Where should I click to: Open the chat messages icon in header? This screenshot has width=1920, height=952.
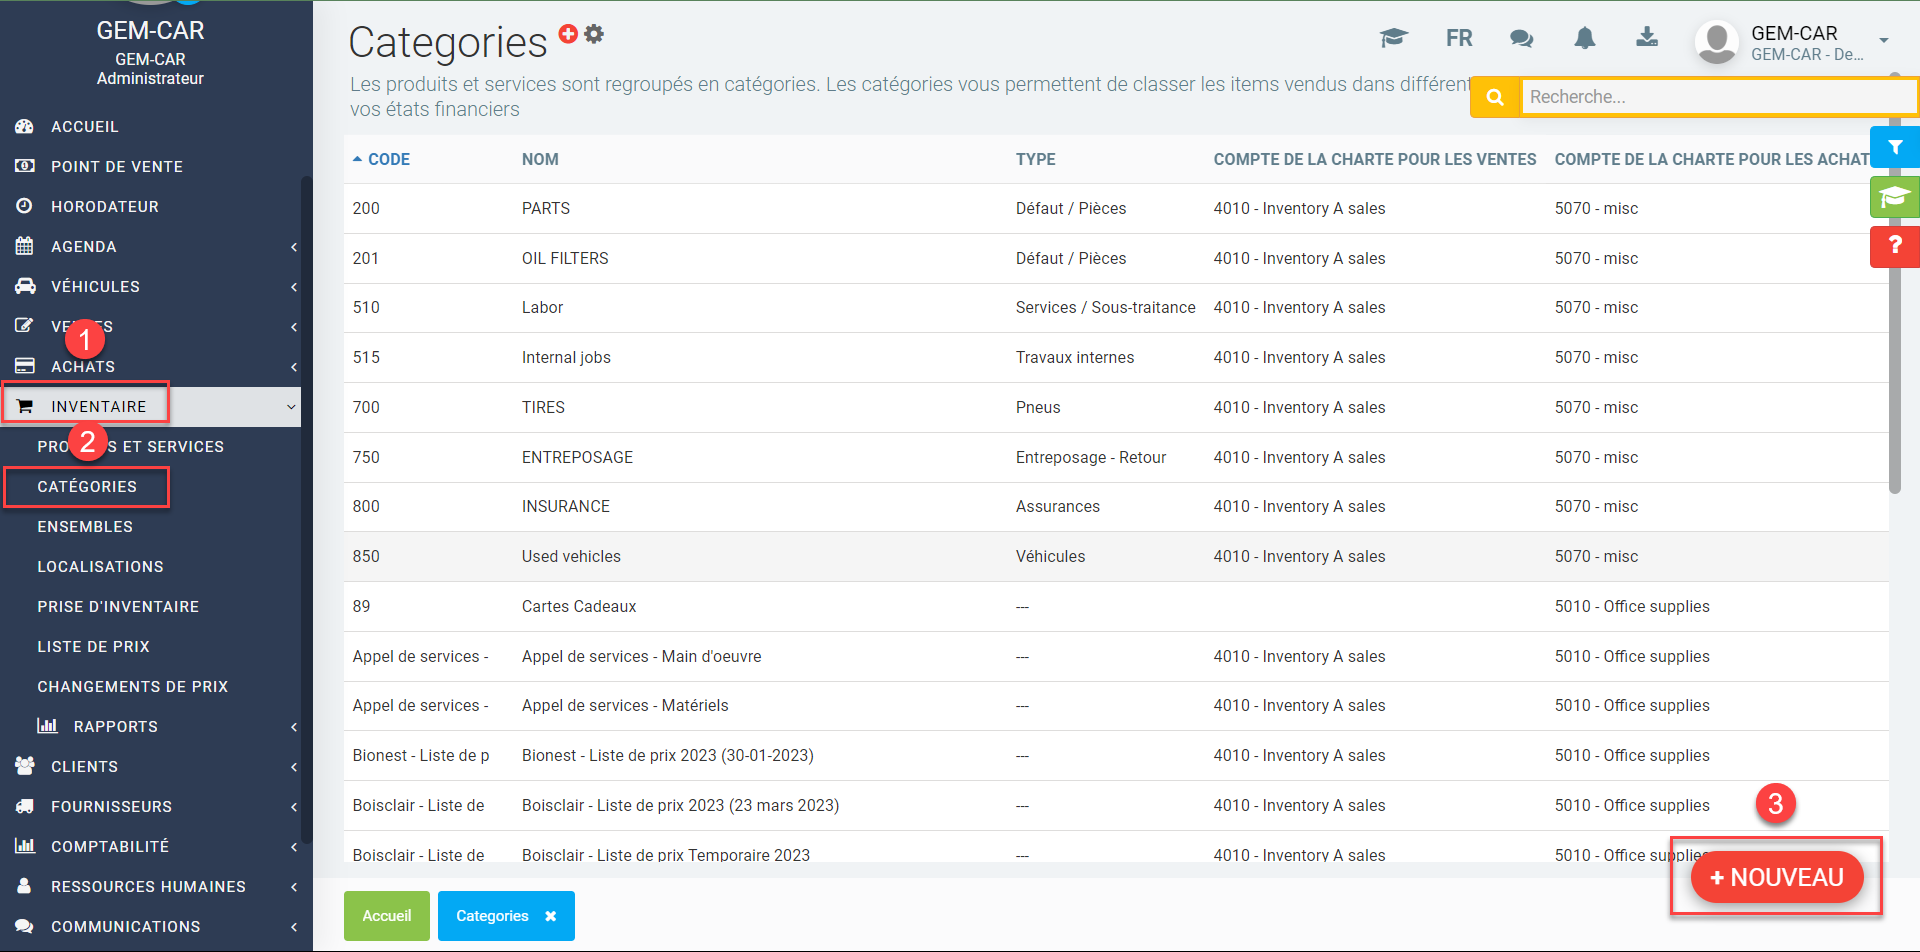click(x=1521, y=39)
